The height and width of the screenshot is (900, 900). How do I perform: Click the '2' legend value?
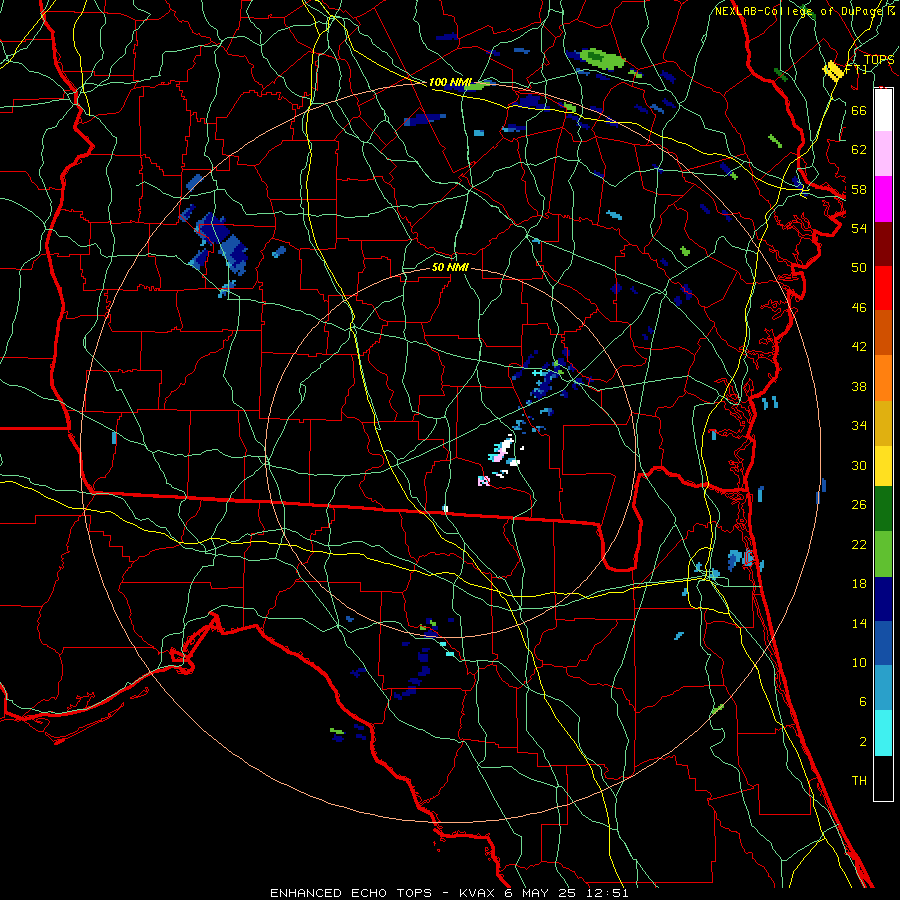pos(862,741)
